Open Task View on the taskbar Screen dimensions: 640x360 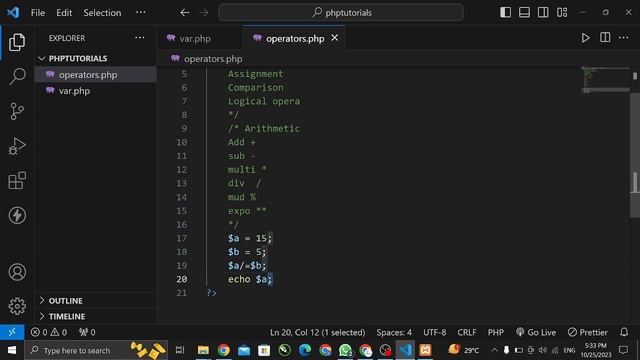180,350
